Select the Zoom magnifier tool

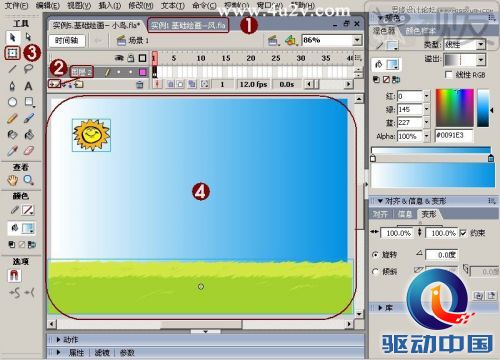[x=29, y=180]
